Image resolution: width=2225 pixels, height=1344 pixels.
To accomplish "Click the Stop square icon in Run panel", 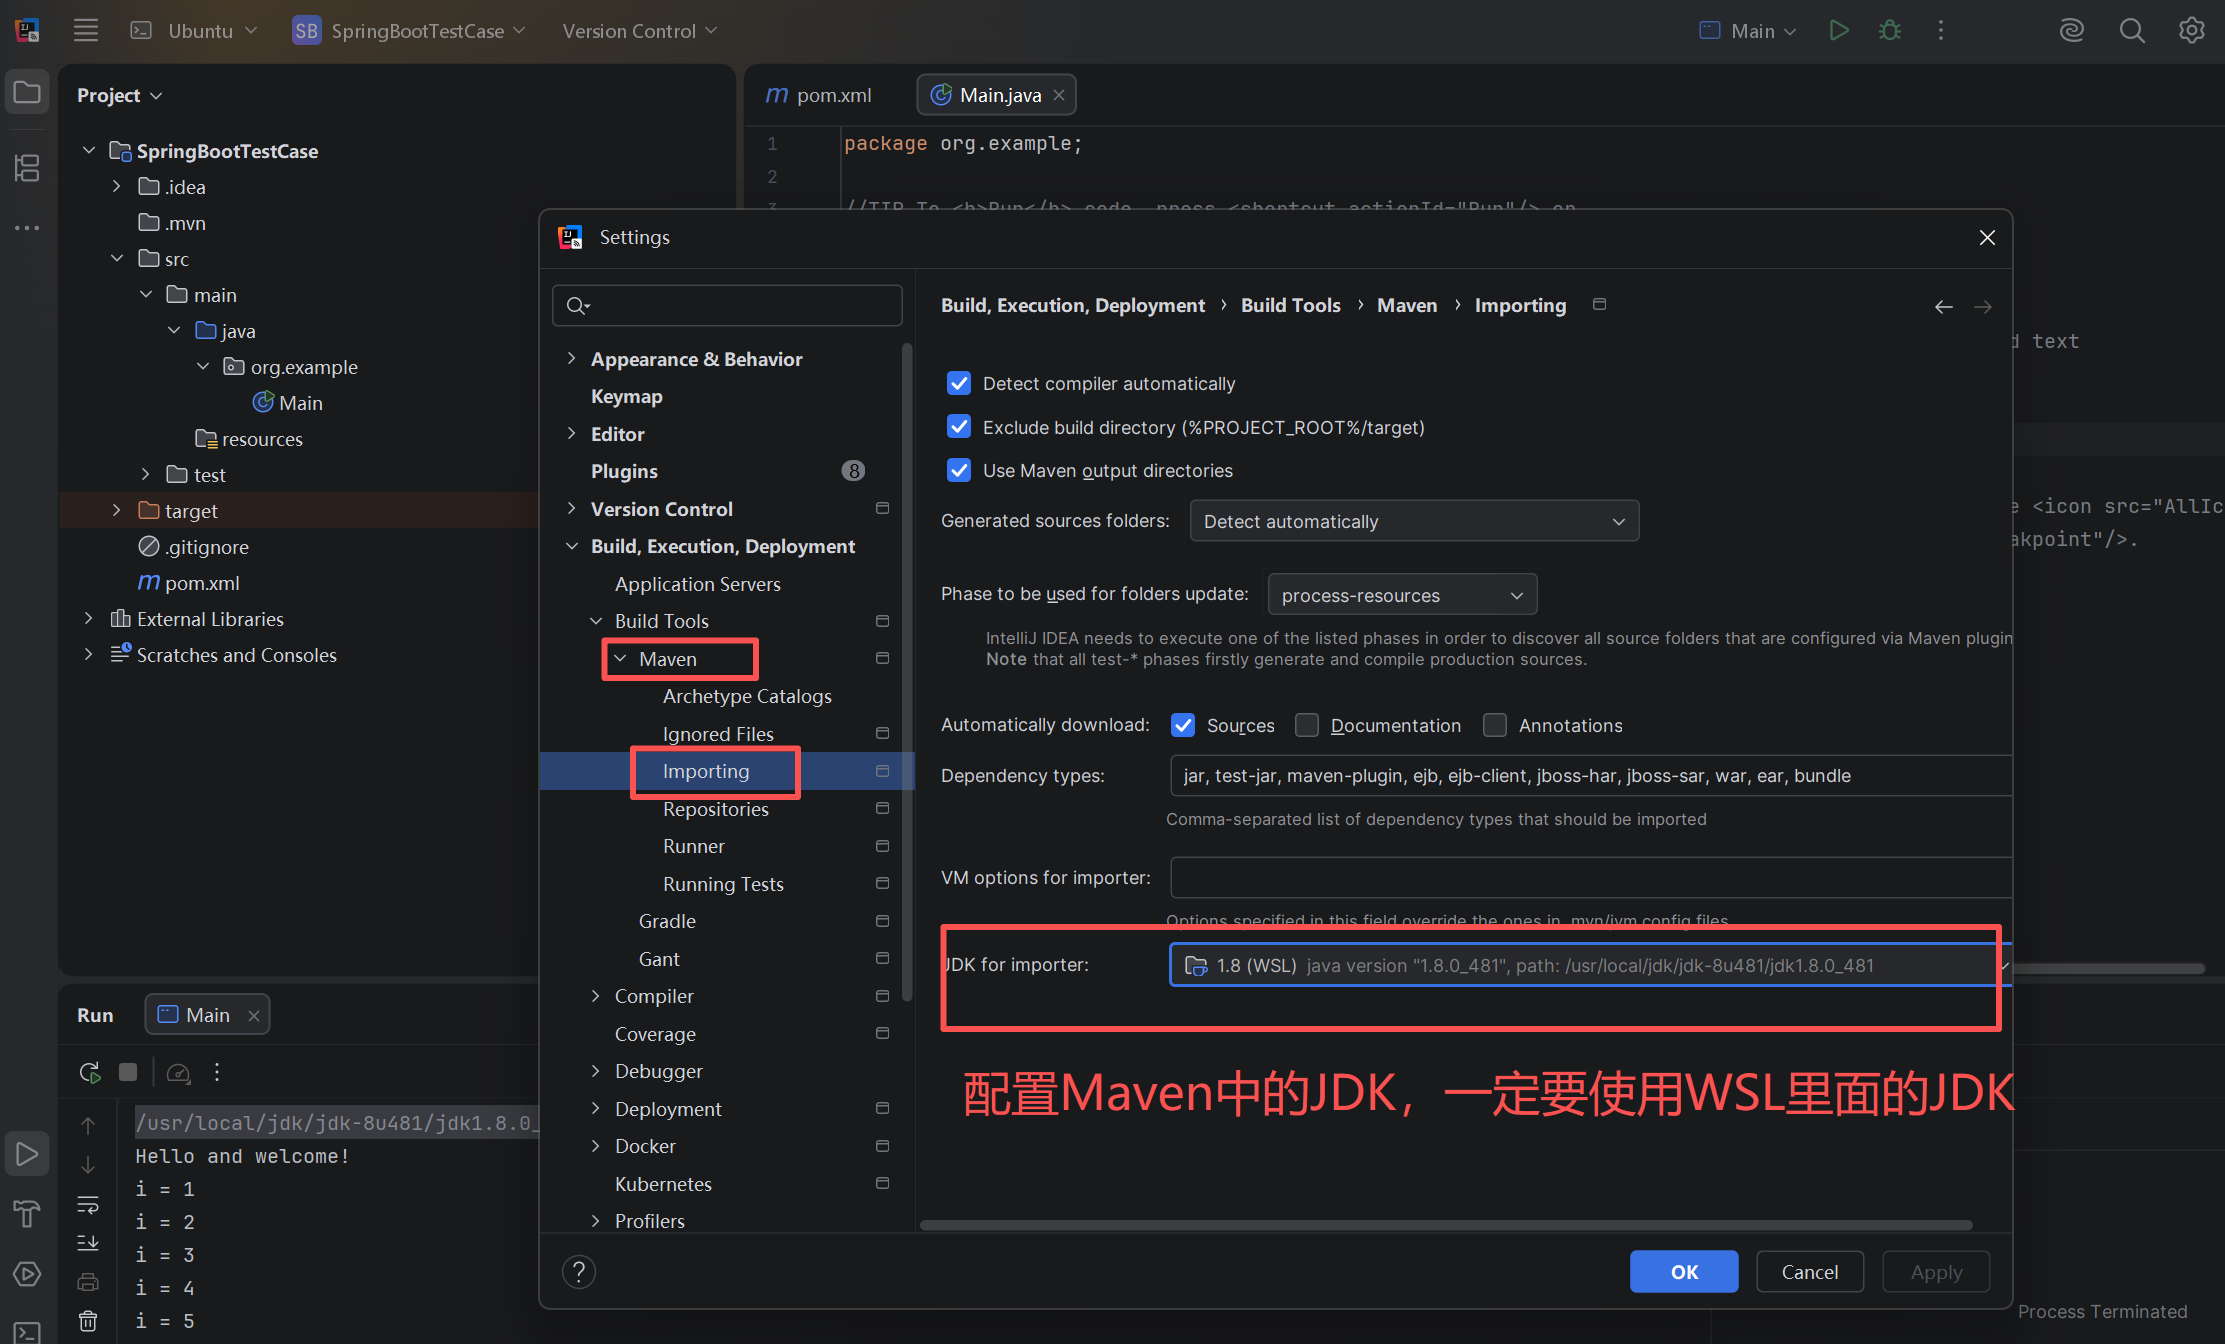I will pos(128,1072).
